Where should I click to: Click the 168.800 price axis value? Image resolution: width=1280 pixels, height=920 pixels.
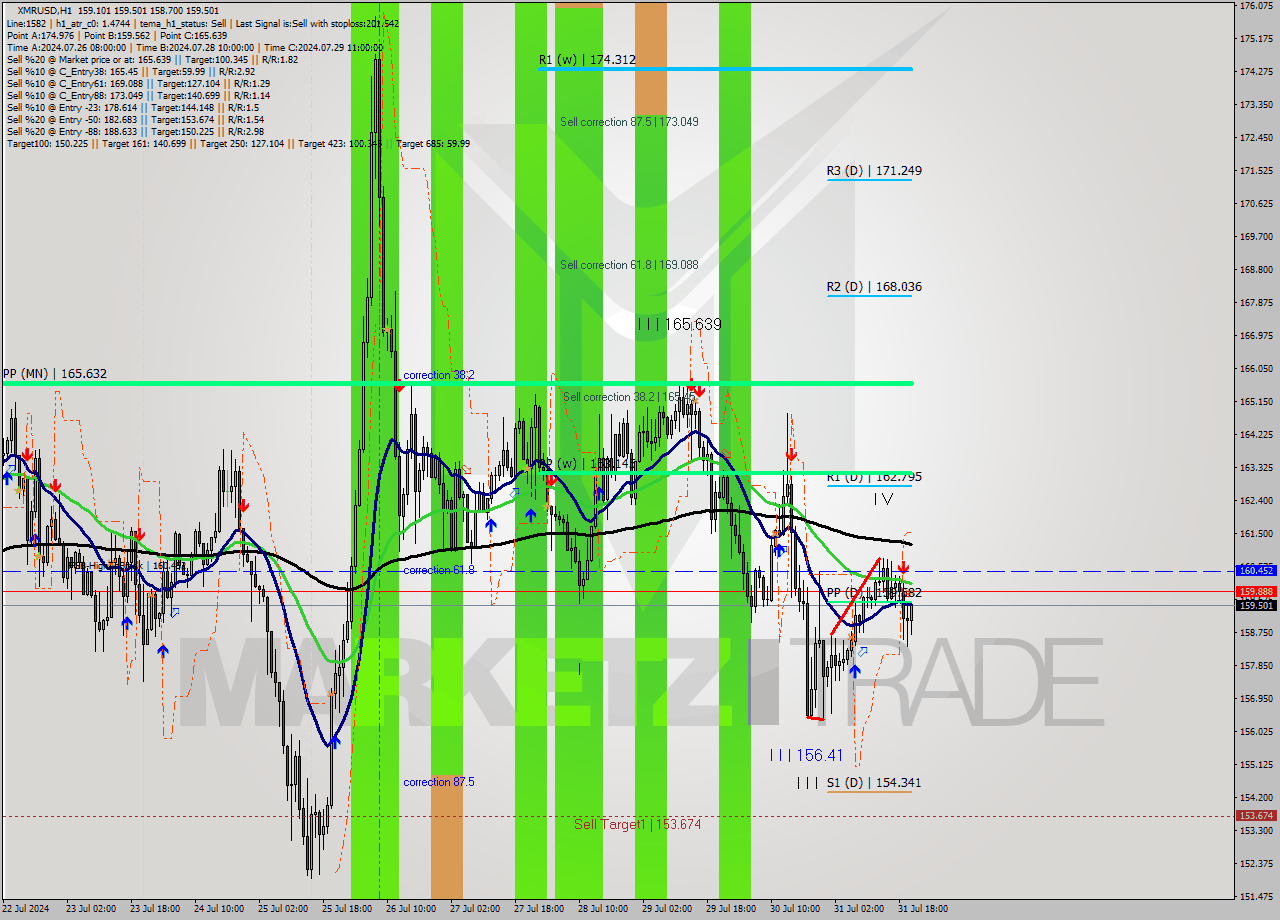tap(1255, 270)
